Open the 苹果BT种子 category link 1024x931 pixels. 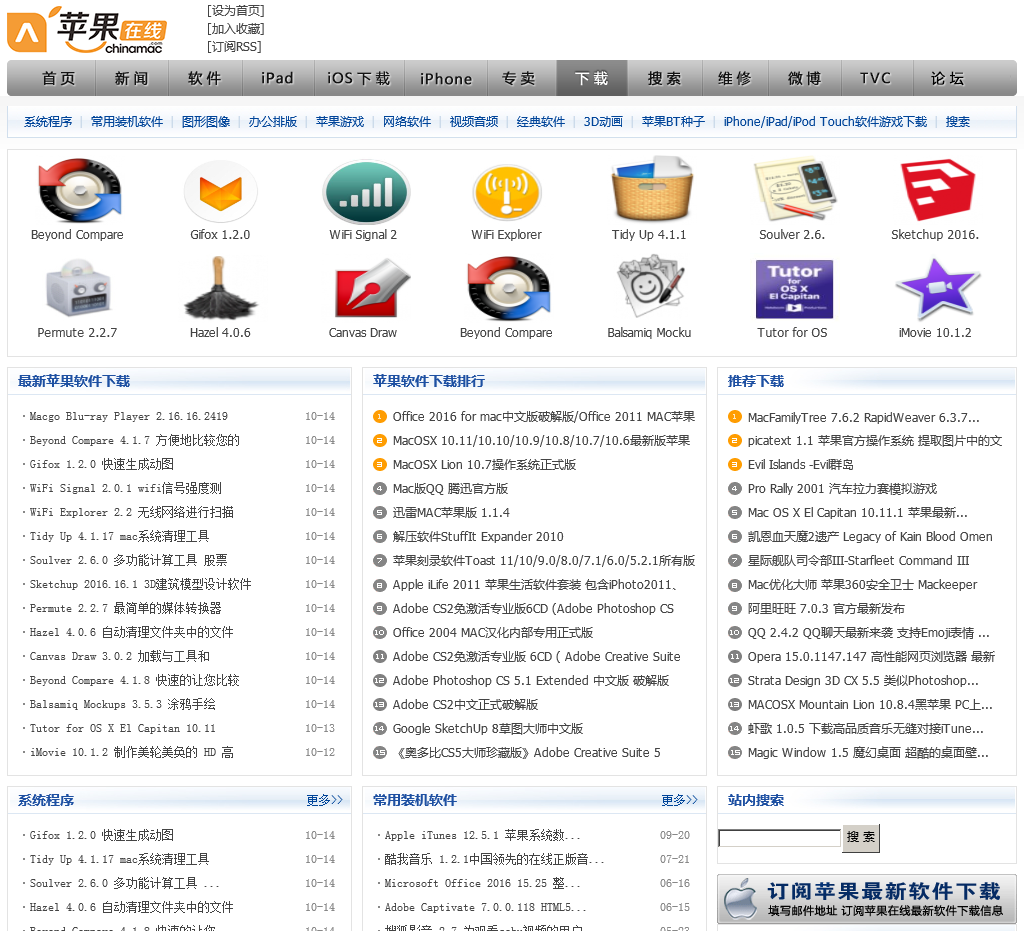673,121
